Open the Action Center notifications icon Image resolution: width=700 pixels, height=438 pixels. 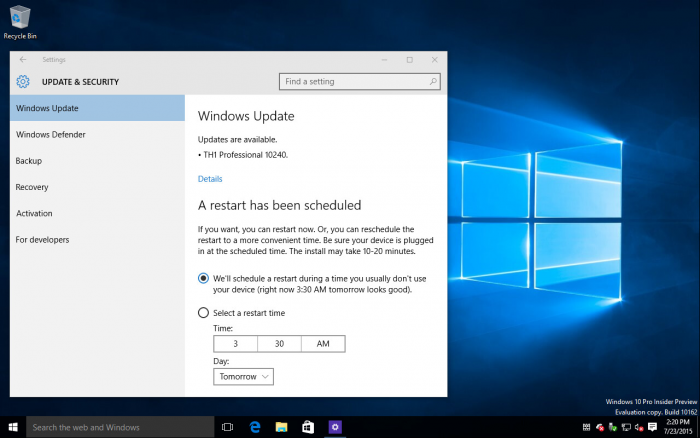tap(652, 427)
